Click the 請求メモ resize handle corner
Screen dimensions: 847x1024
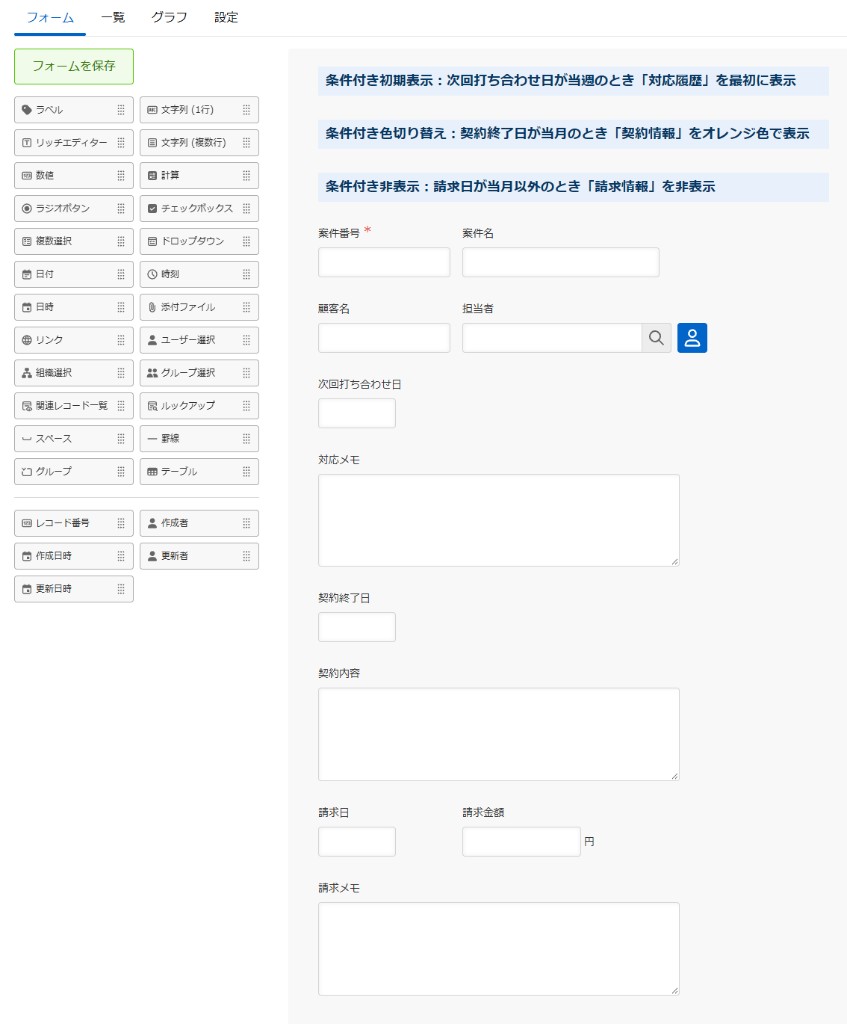pos(675,991)
